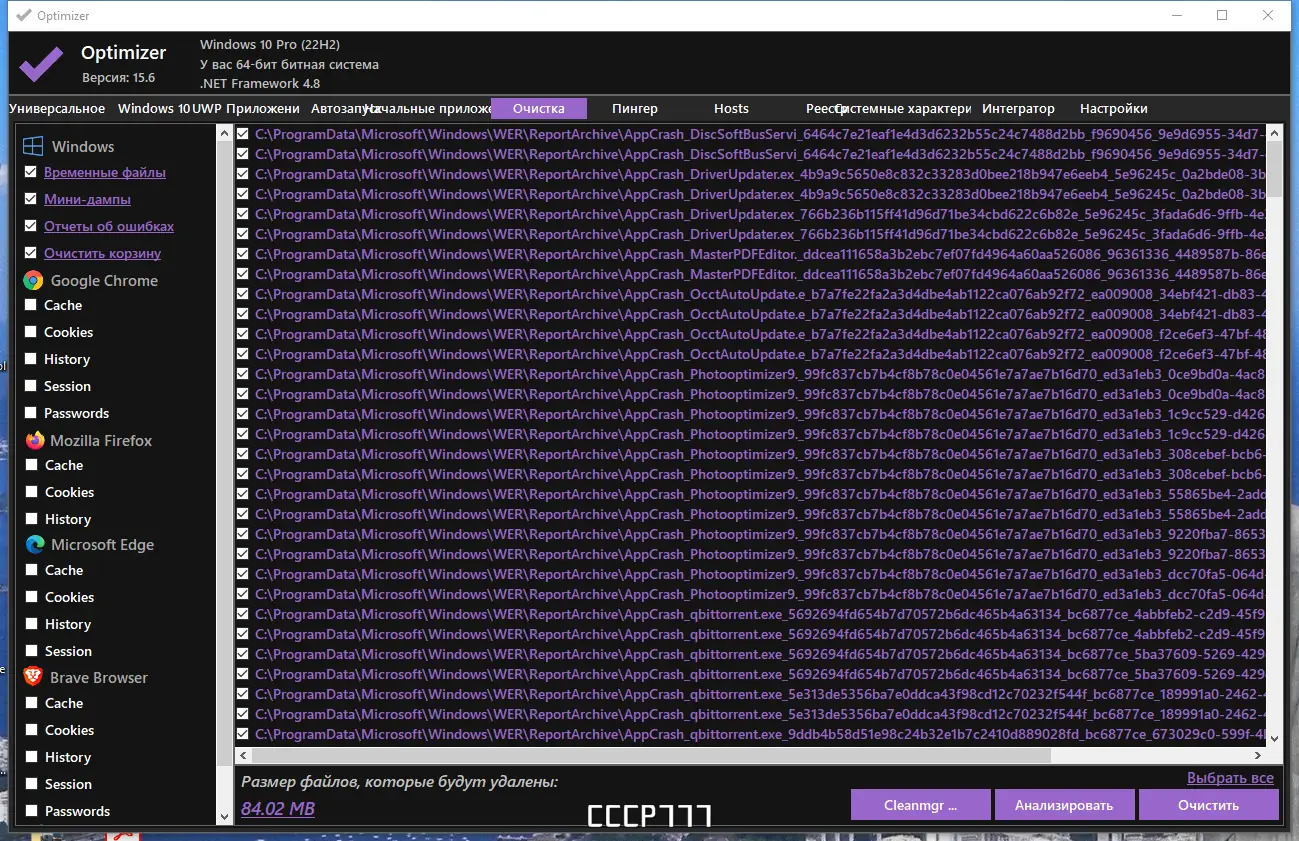Enable Cache cleaning under Google Chrome

(31, 305)
